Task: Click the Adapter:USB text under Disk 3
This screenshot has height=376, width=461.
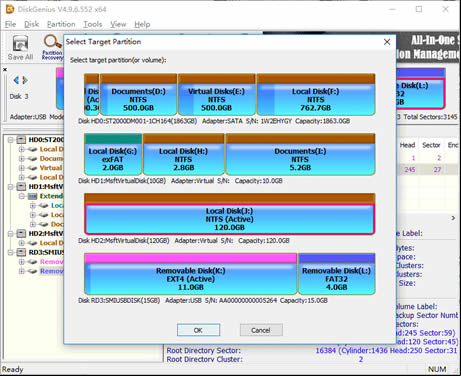Action: 29,117
